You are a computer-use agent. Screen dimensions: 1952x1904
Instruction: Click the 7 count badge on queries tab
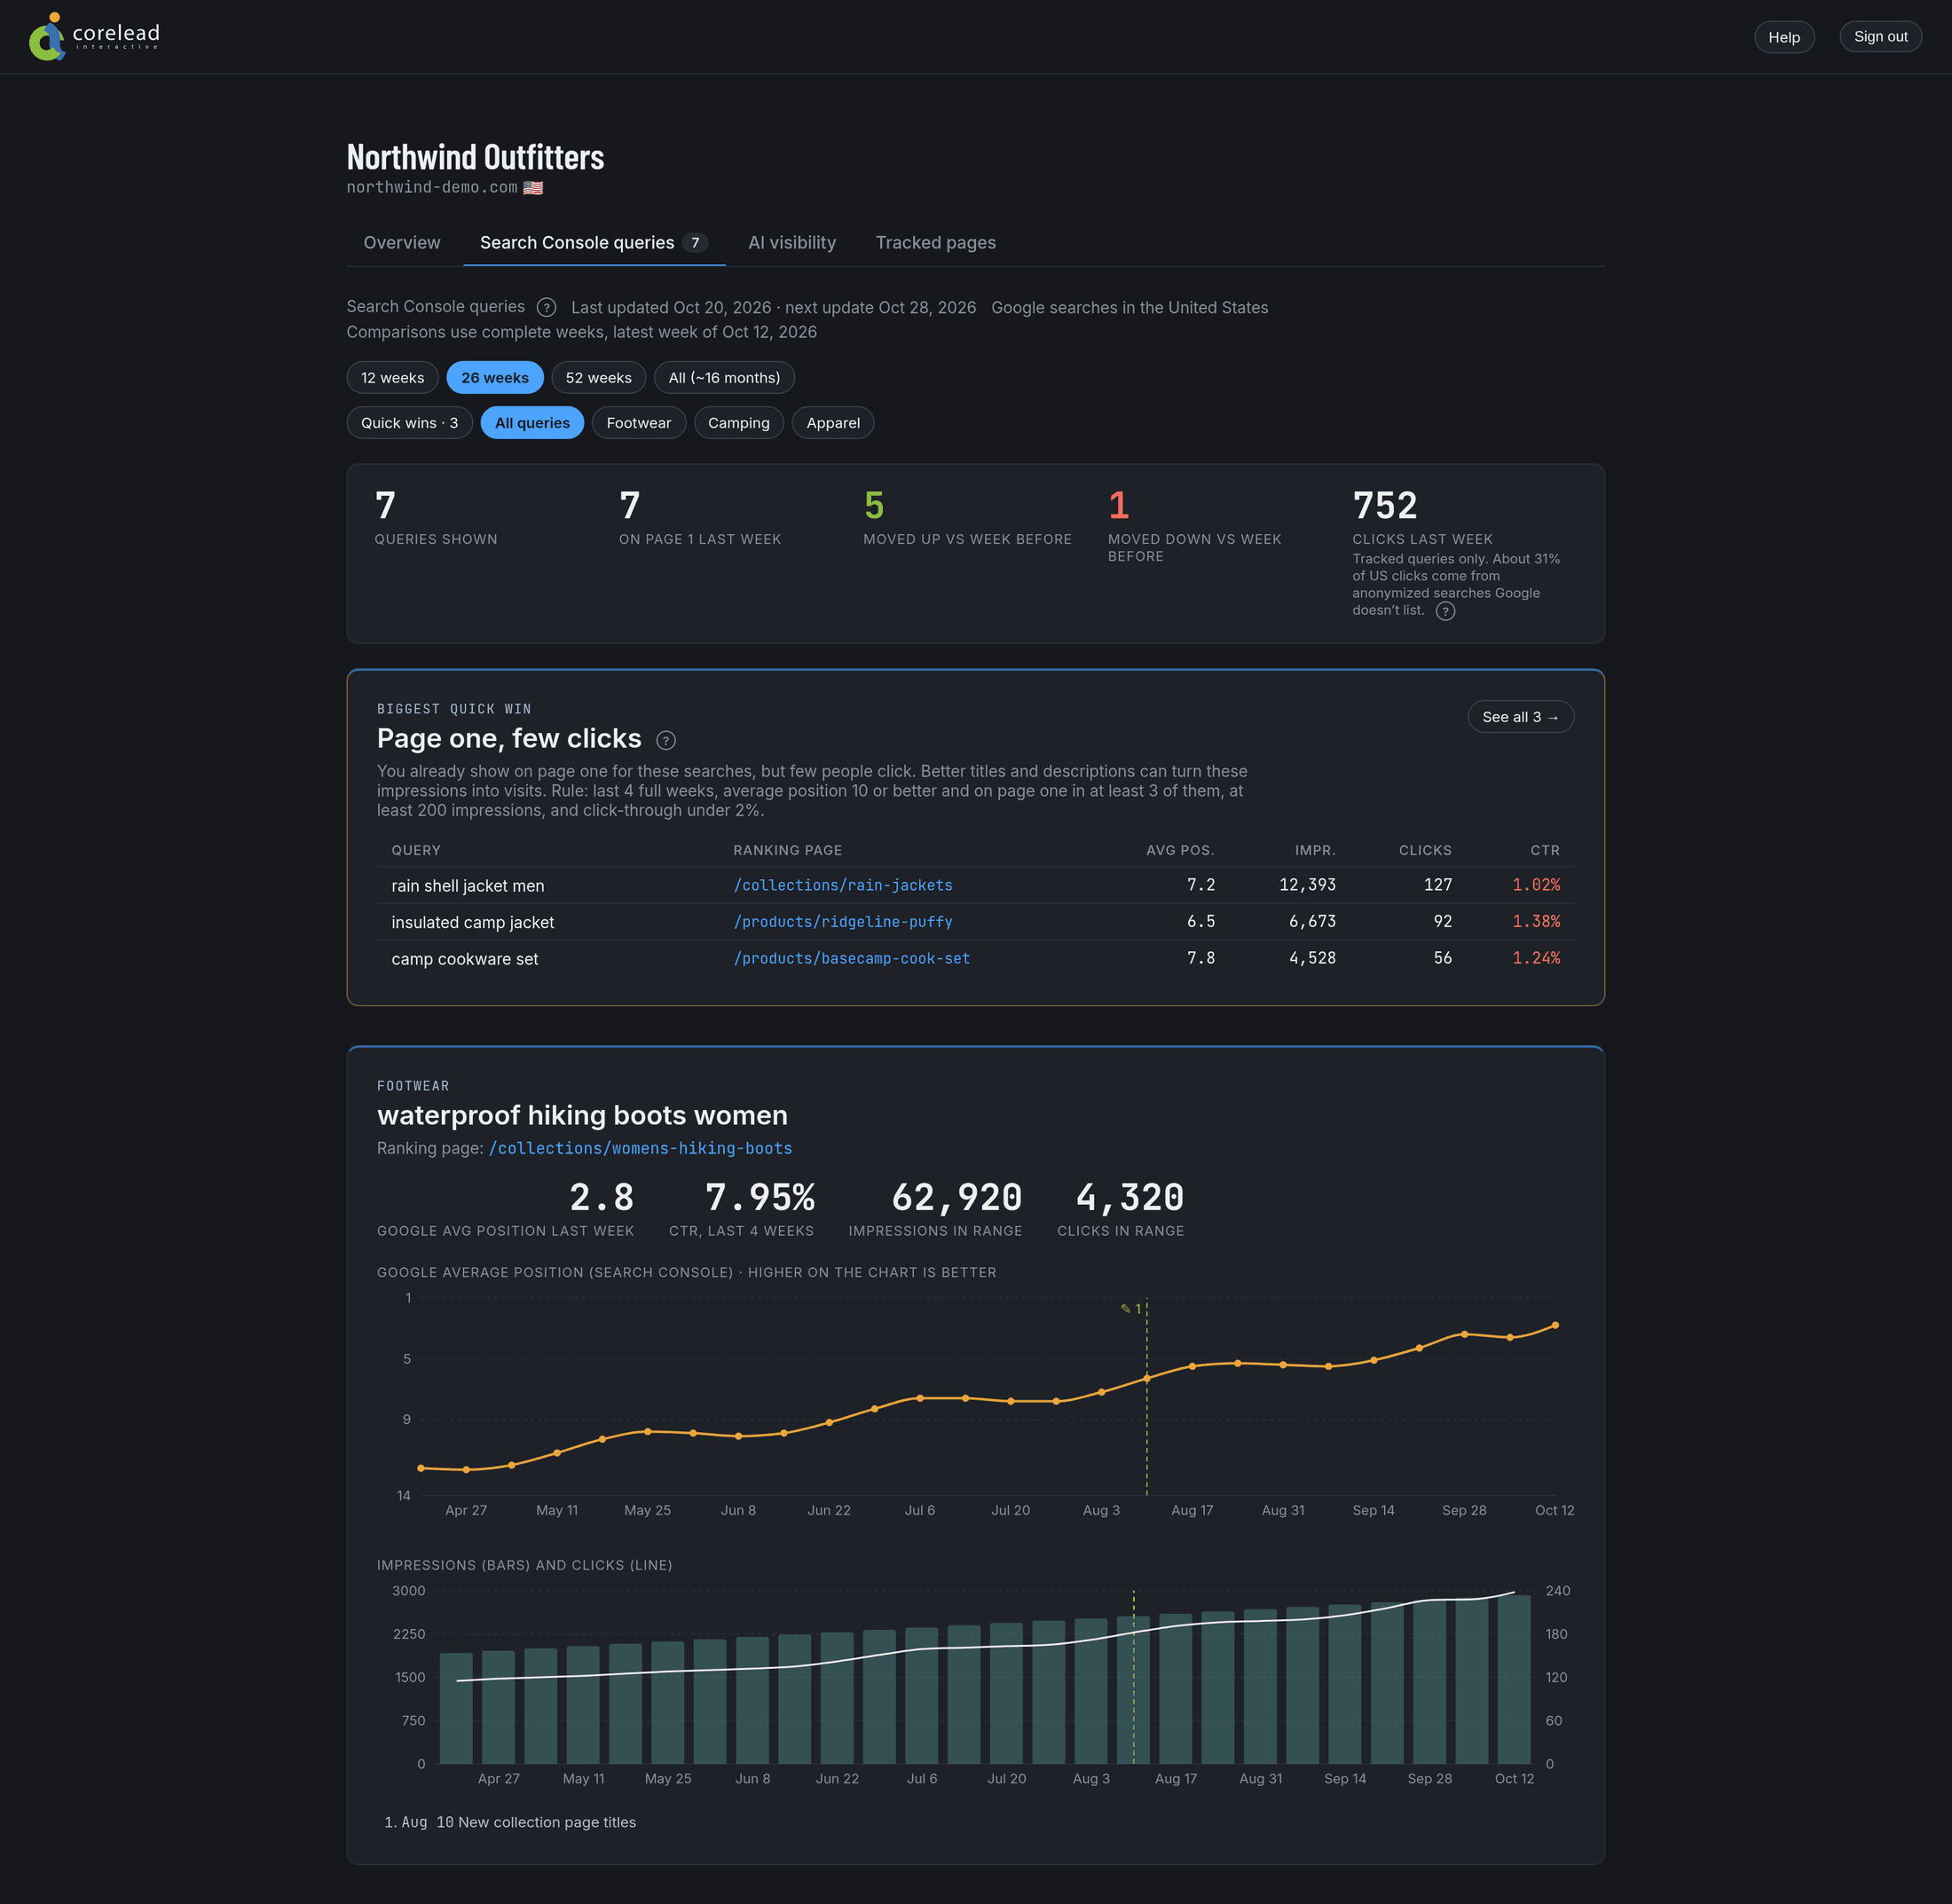pyautogui.click(x=695, y=243)
